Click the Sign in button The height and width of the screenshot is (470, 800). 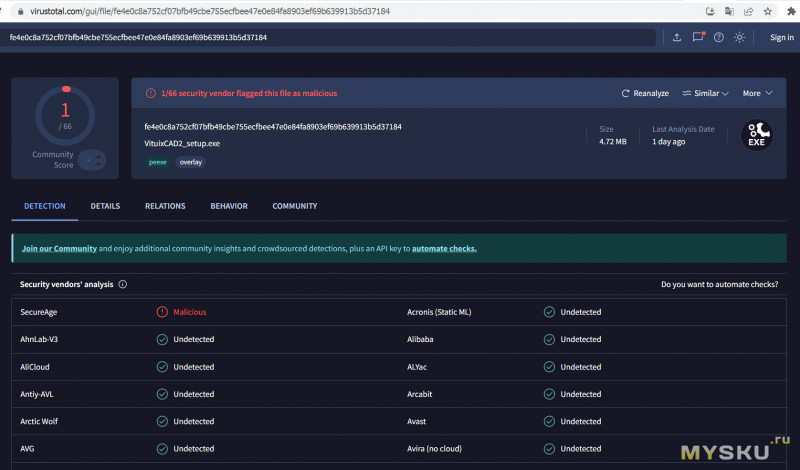tap(781, 37)
